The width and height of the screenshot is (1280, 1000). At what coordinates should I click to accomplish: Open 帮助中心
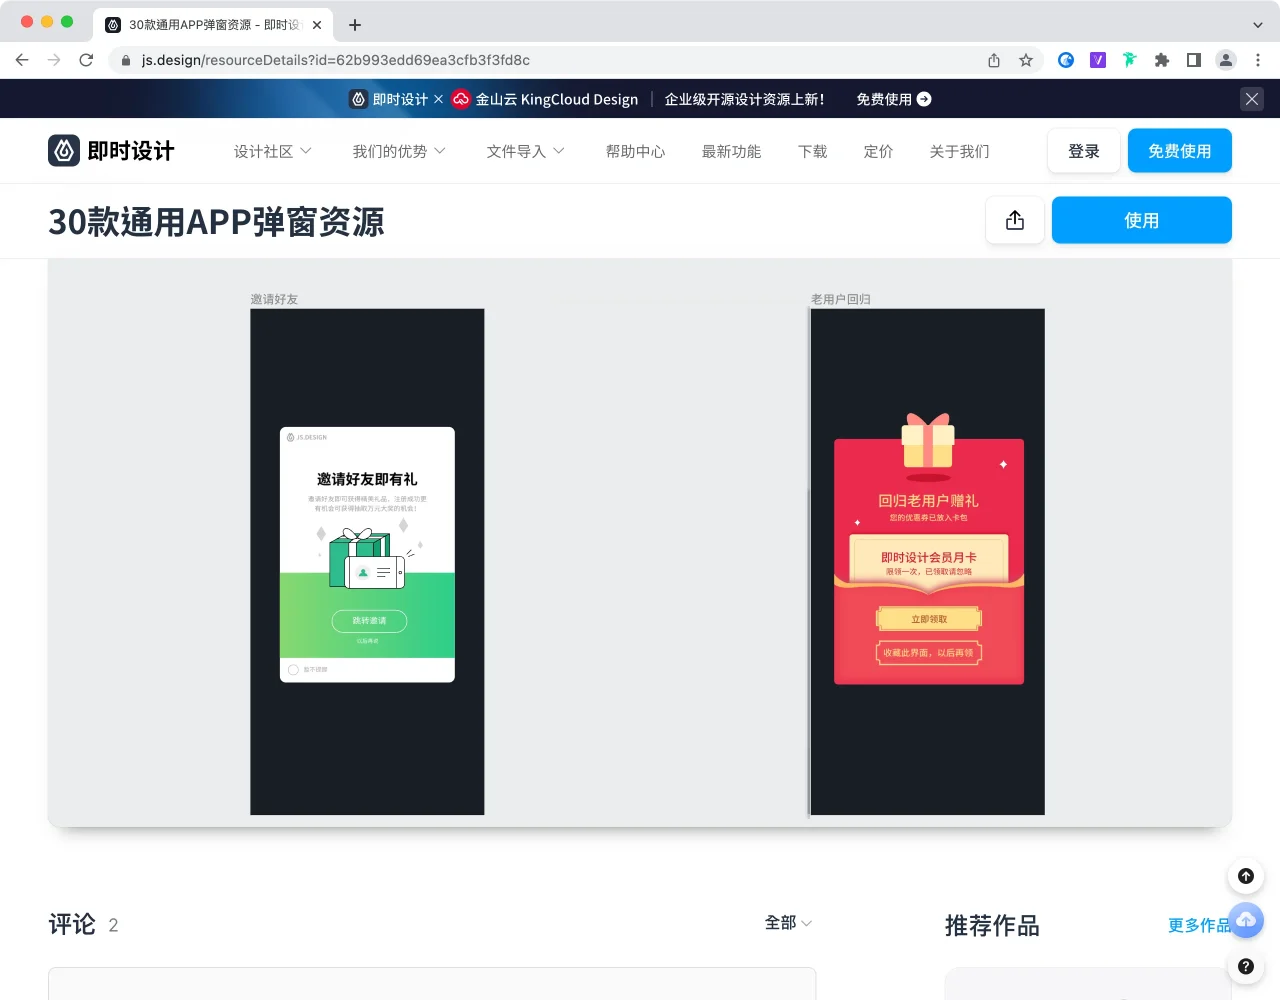(x=635, y=151)
